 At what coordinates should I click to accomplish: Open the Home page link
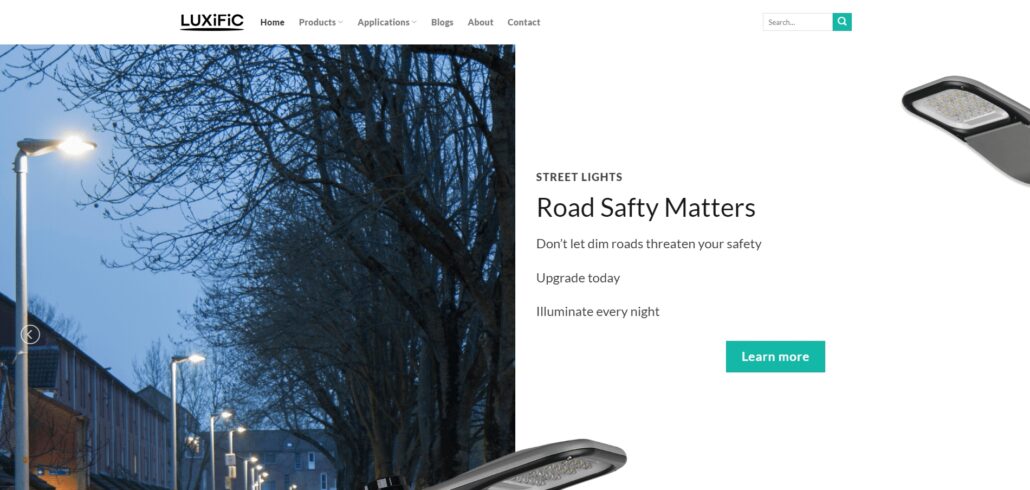pos(272,22)
